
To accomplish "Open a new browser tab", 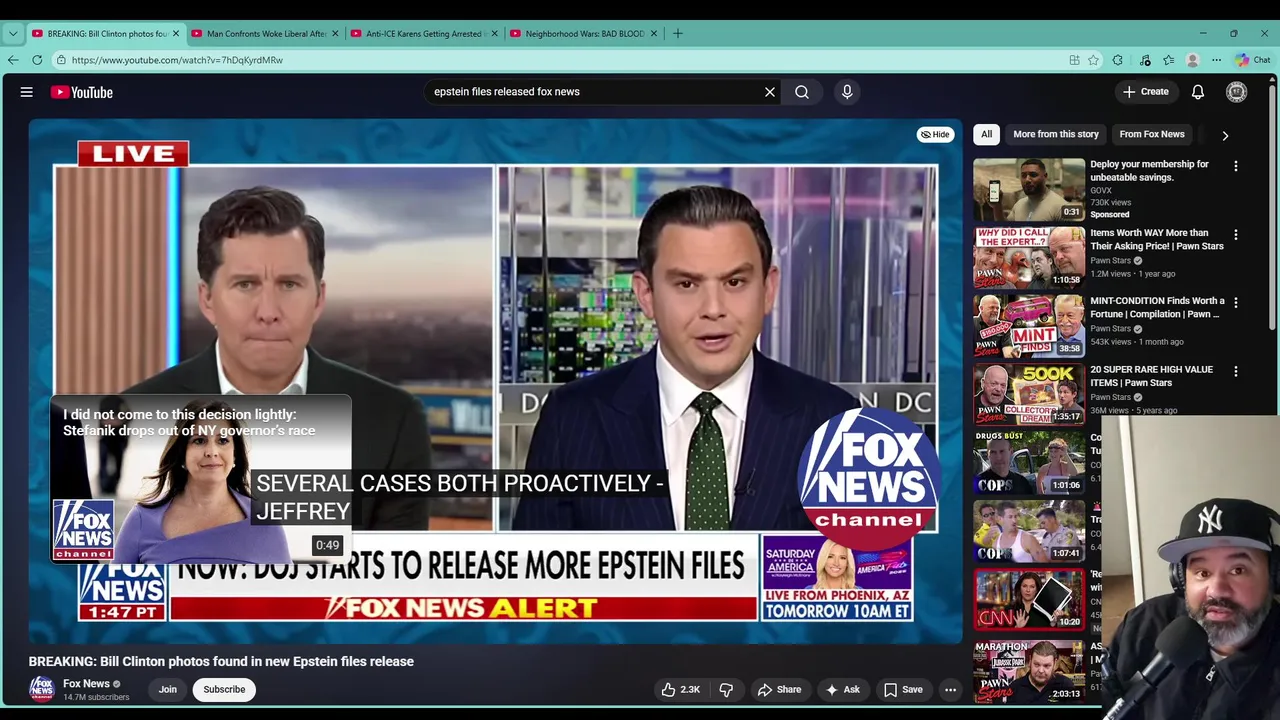I will pos(678,33).
